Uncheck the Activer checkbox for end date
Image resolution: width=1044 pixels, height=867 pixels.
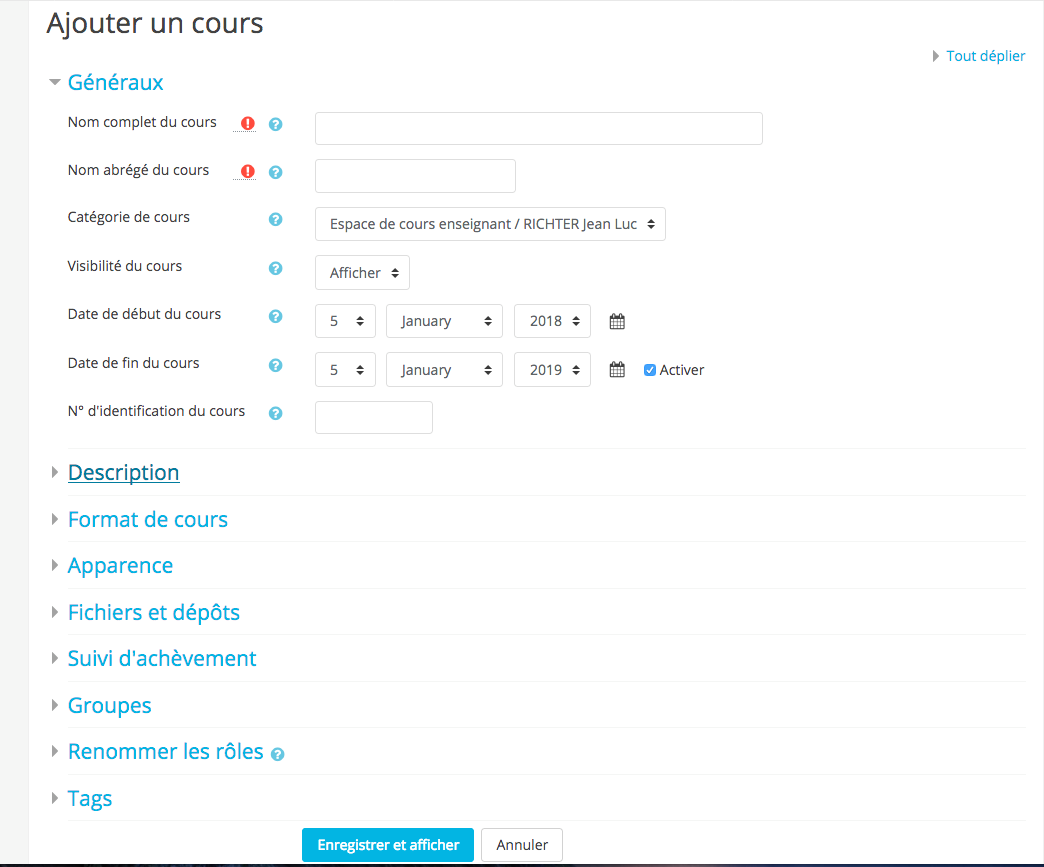(650, 370)
